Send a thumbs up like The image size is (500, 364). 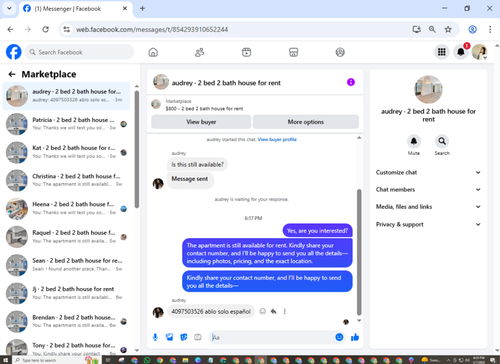[355, 337]
